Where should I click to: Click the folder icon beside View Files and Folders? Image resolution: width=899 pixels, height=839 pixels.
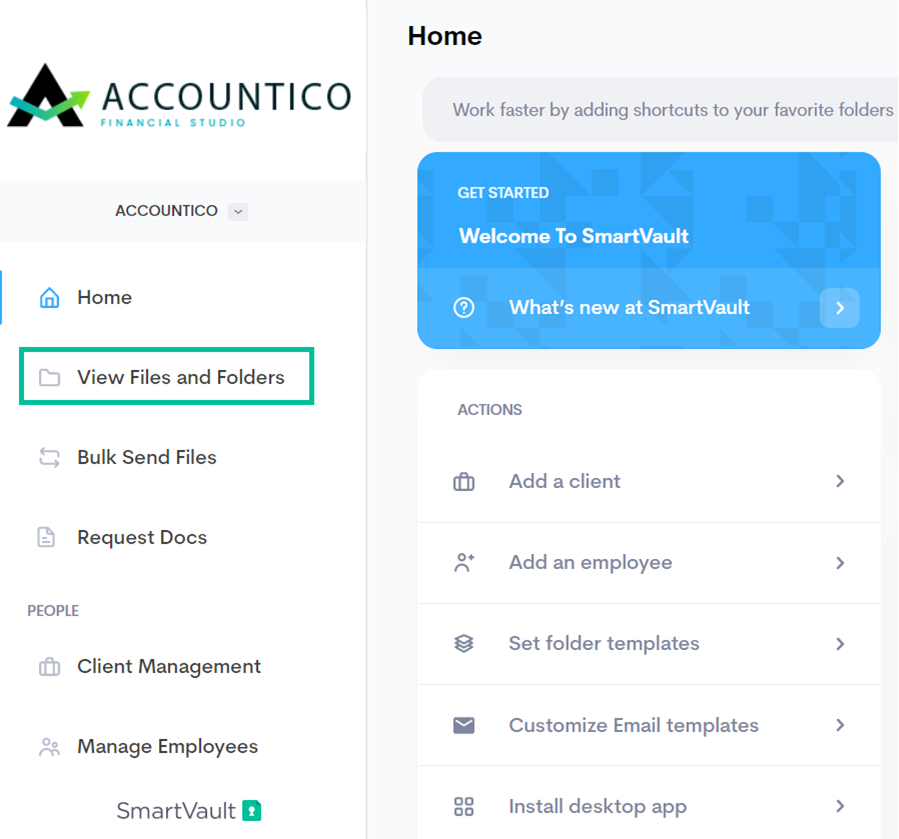click(x=46, y=376)
